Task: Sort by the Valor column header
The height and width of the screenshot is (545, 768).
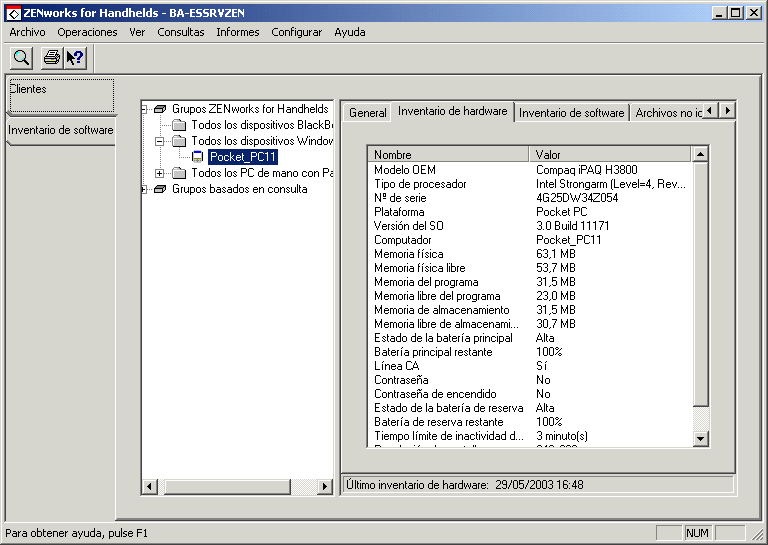Action: (x=610, y=155)
